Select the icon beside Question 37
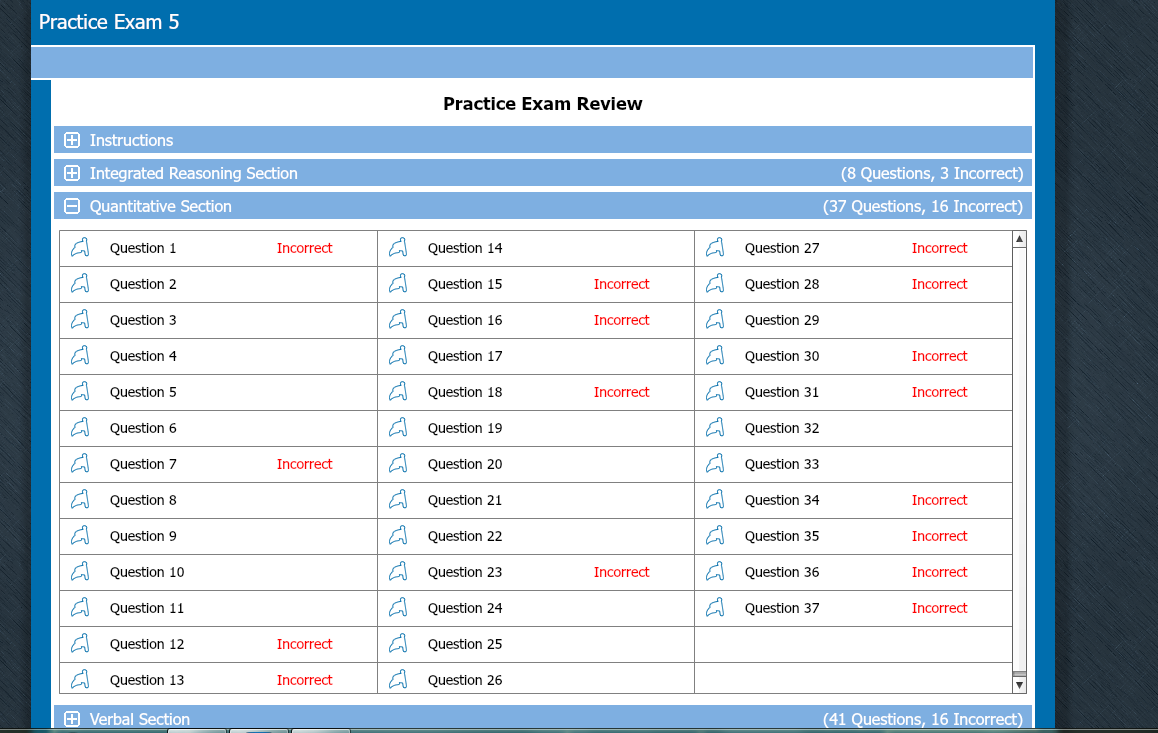Screen dimensions: 1158x733 715,608
